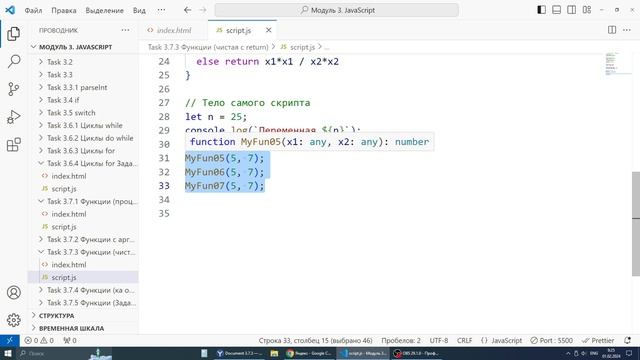Open the Explorer view in activity bar

pyautogui.click(x=13, y=34)
